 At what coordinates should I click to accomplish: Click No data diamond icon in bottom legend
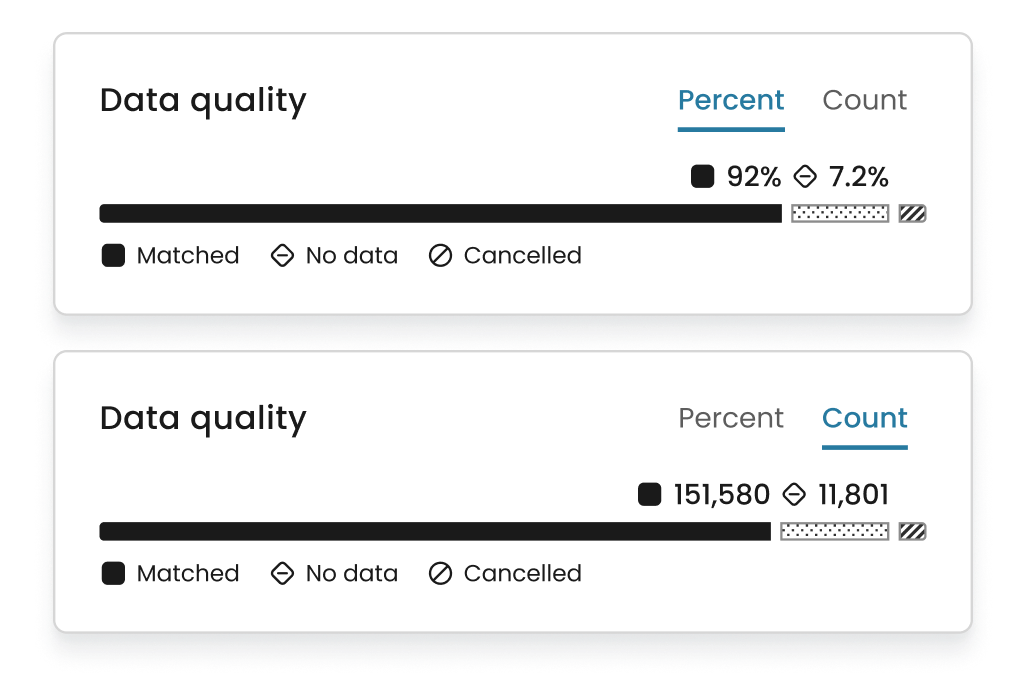[282, 573]
